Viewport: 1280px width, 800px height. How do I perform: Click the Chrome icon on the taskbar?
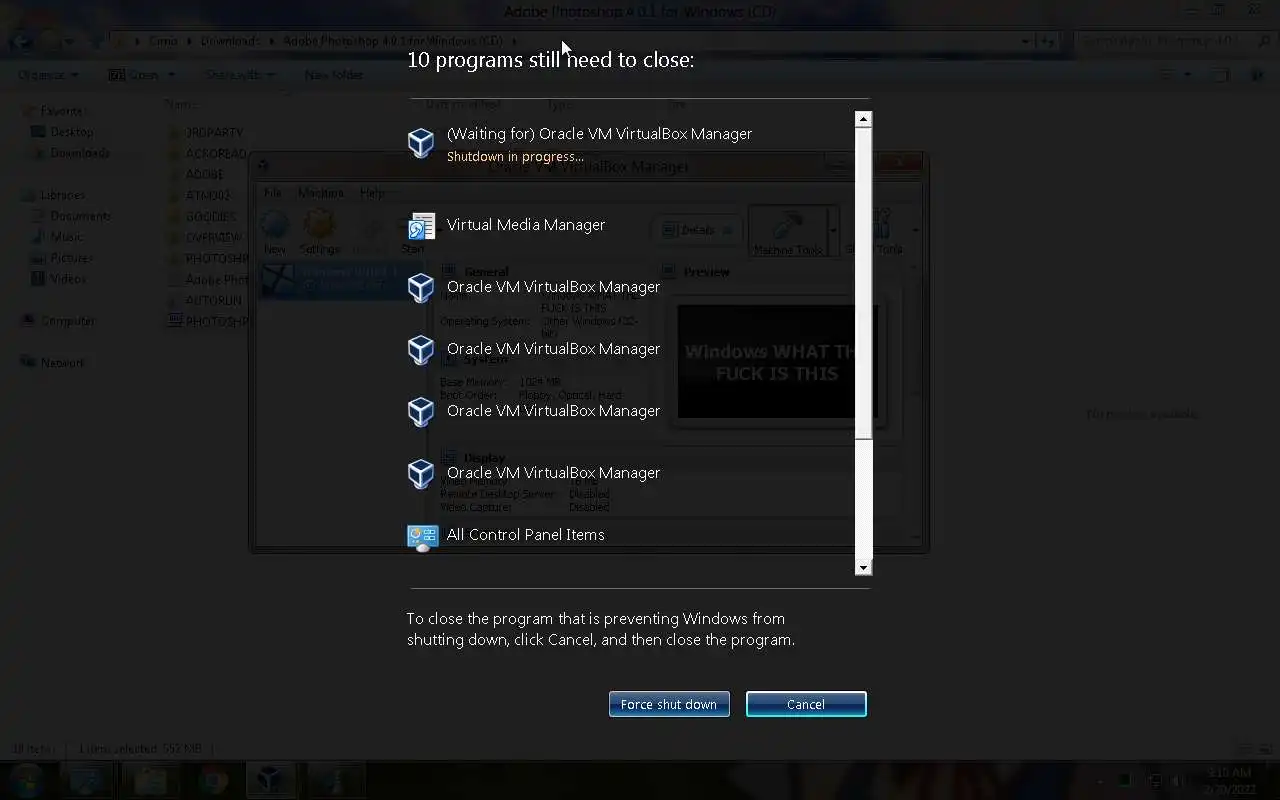point(212,779)
